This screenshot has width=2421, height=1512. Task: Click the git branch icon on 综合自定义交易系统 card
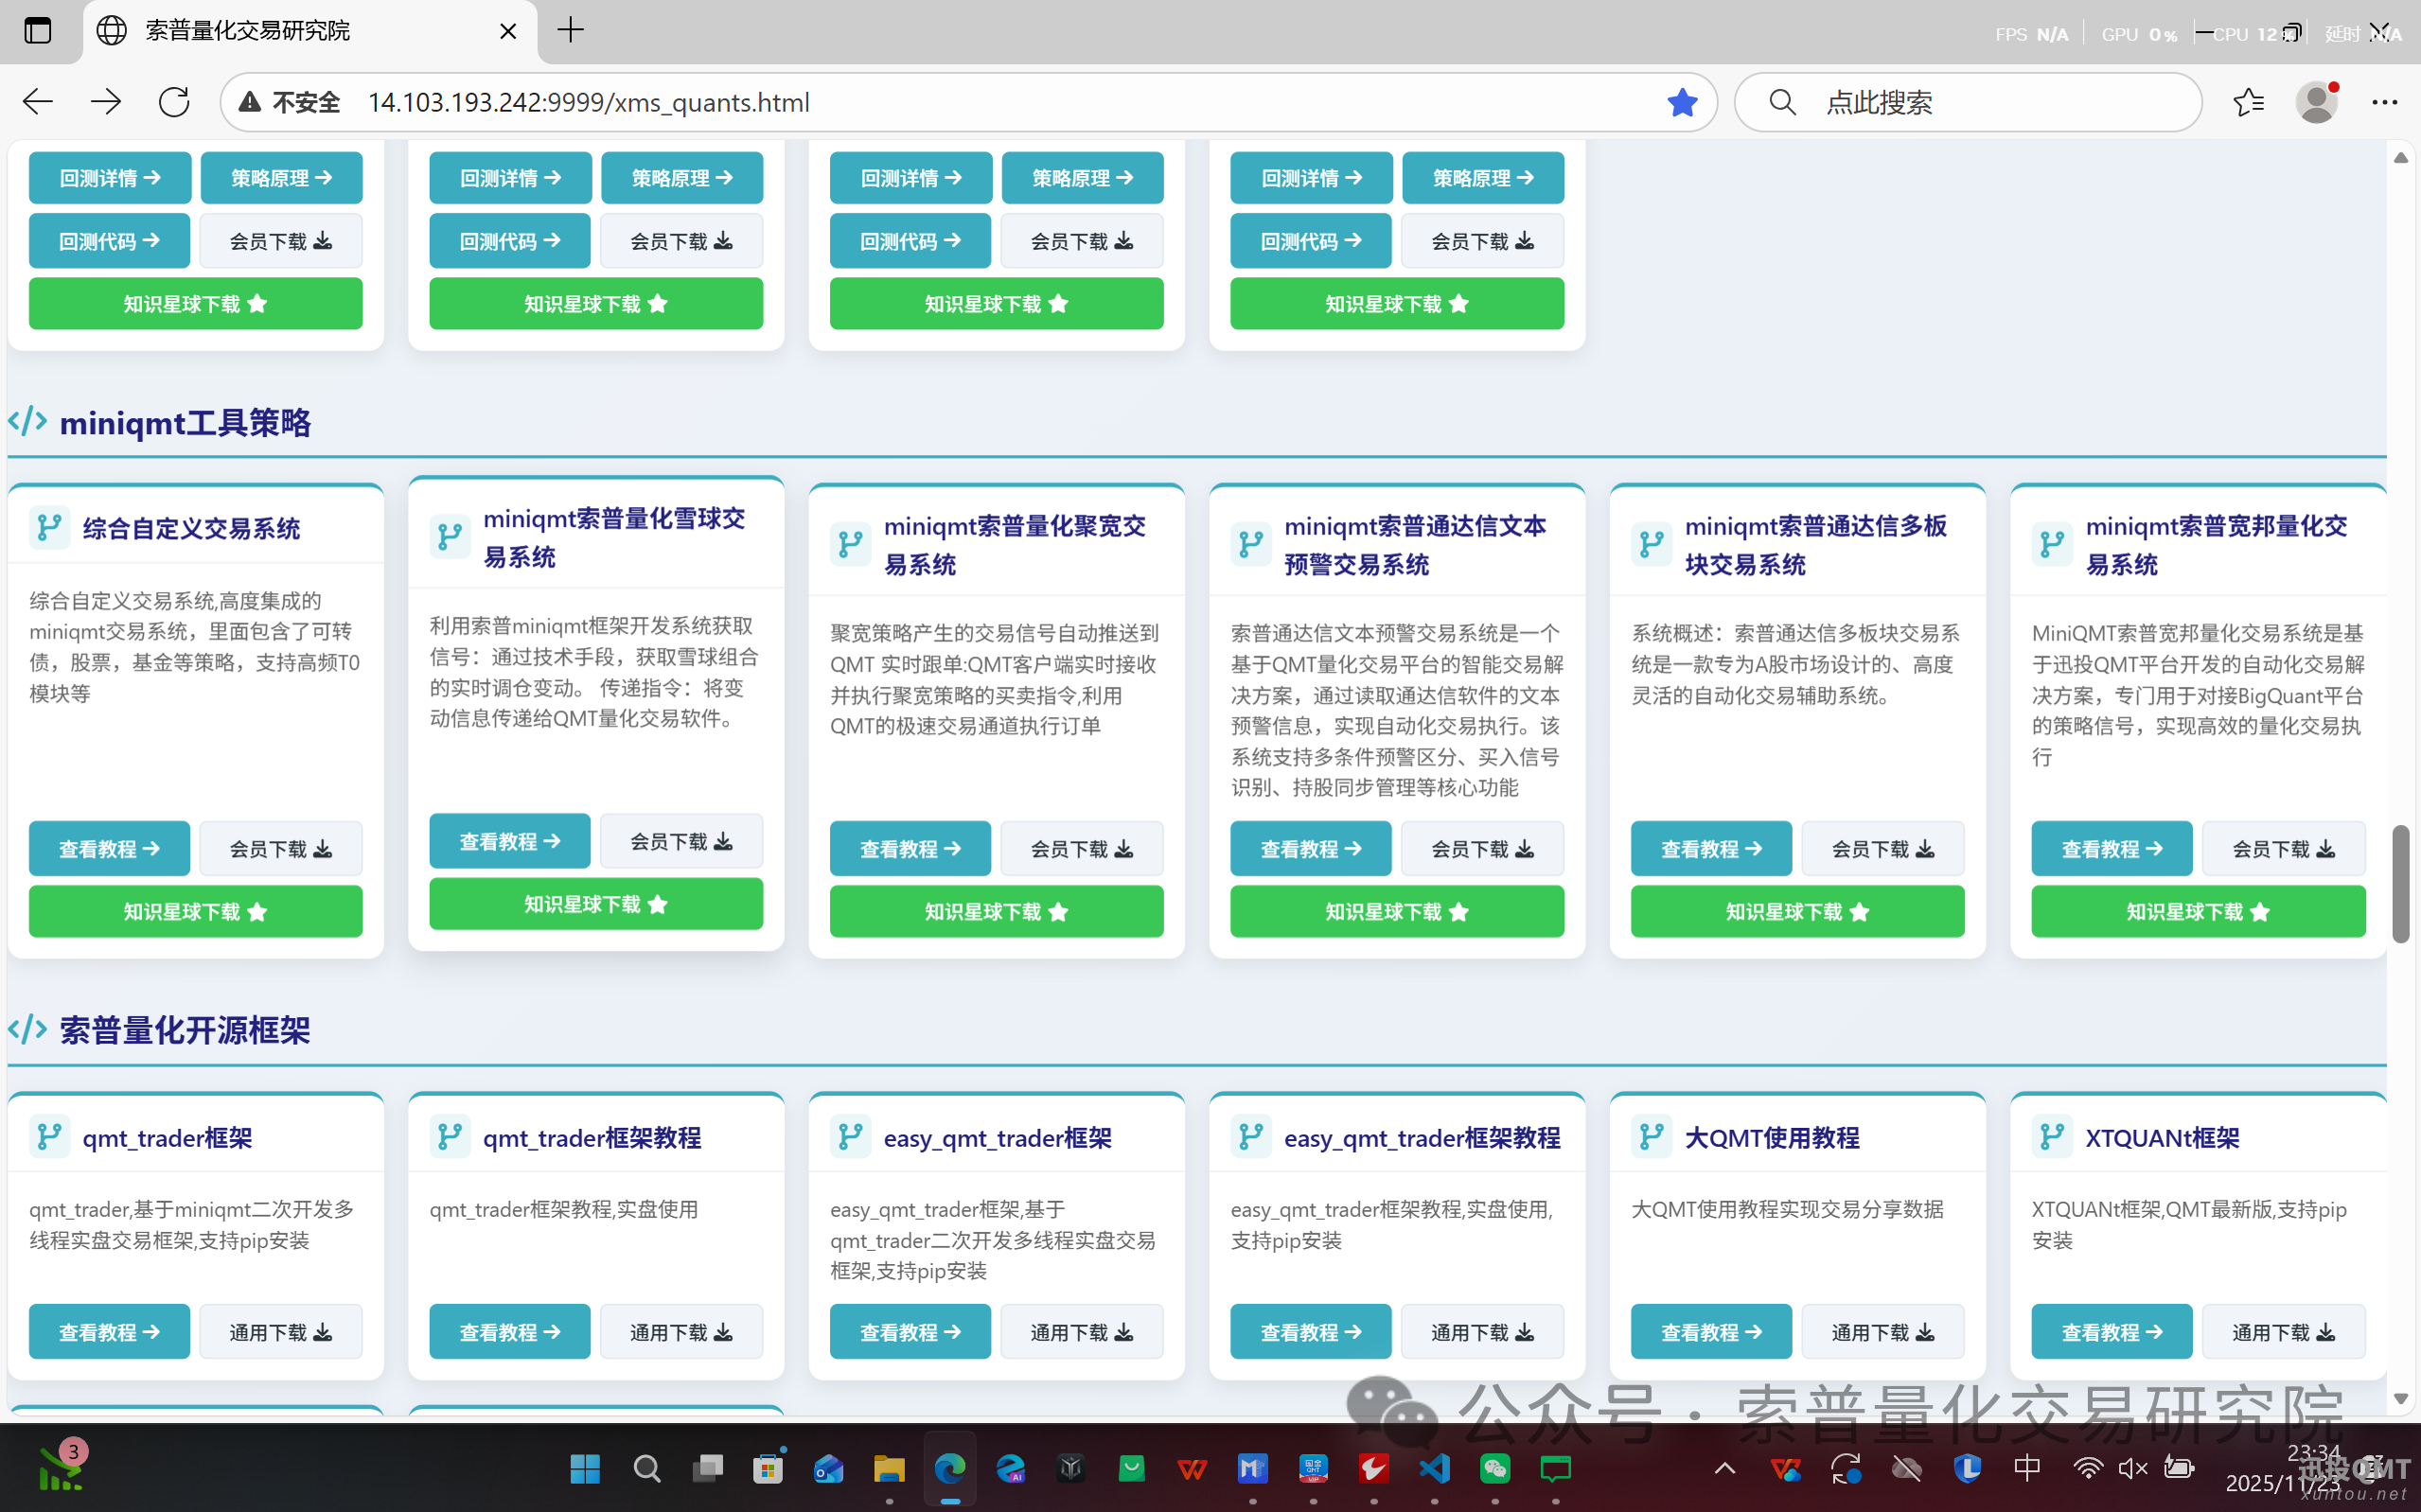click(x=49, y=528)
